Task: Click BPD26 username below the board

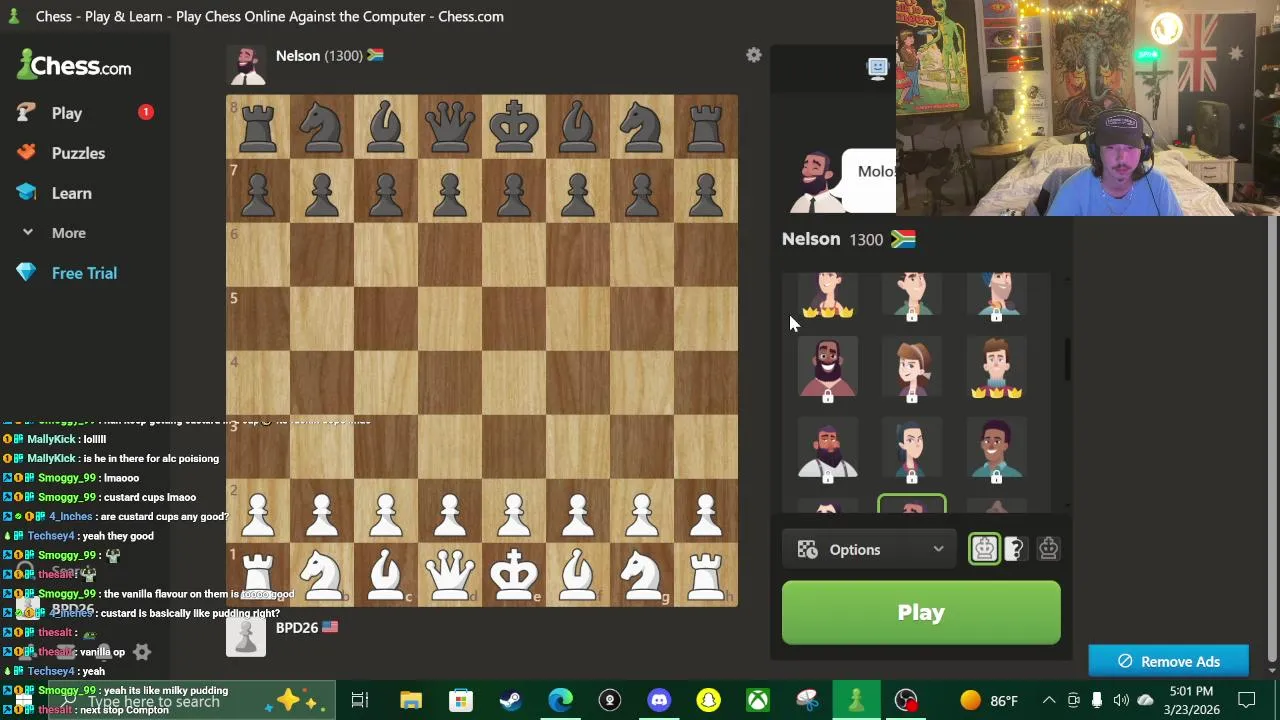Action: 297,628
